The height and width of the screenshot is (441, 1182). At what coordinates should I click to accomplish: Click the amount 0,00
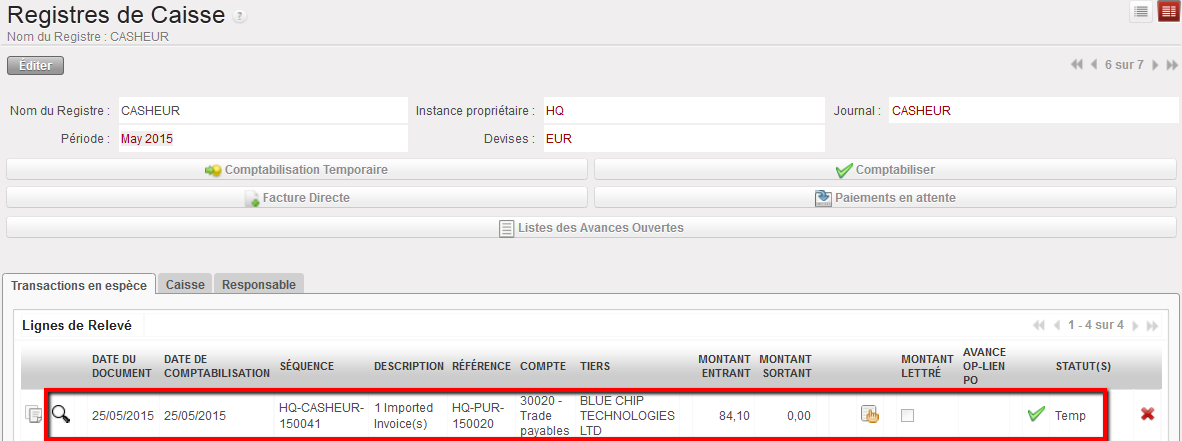798,415
